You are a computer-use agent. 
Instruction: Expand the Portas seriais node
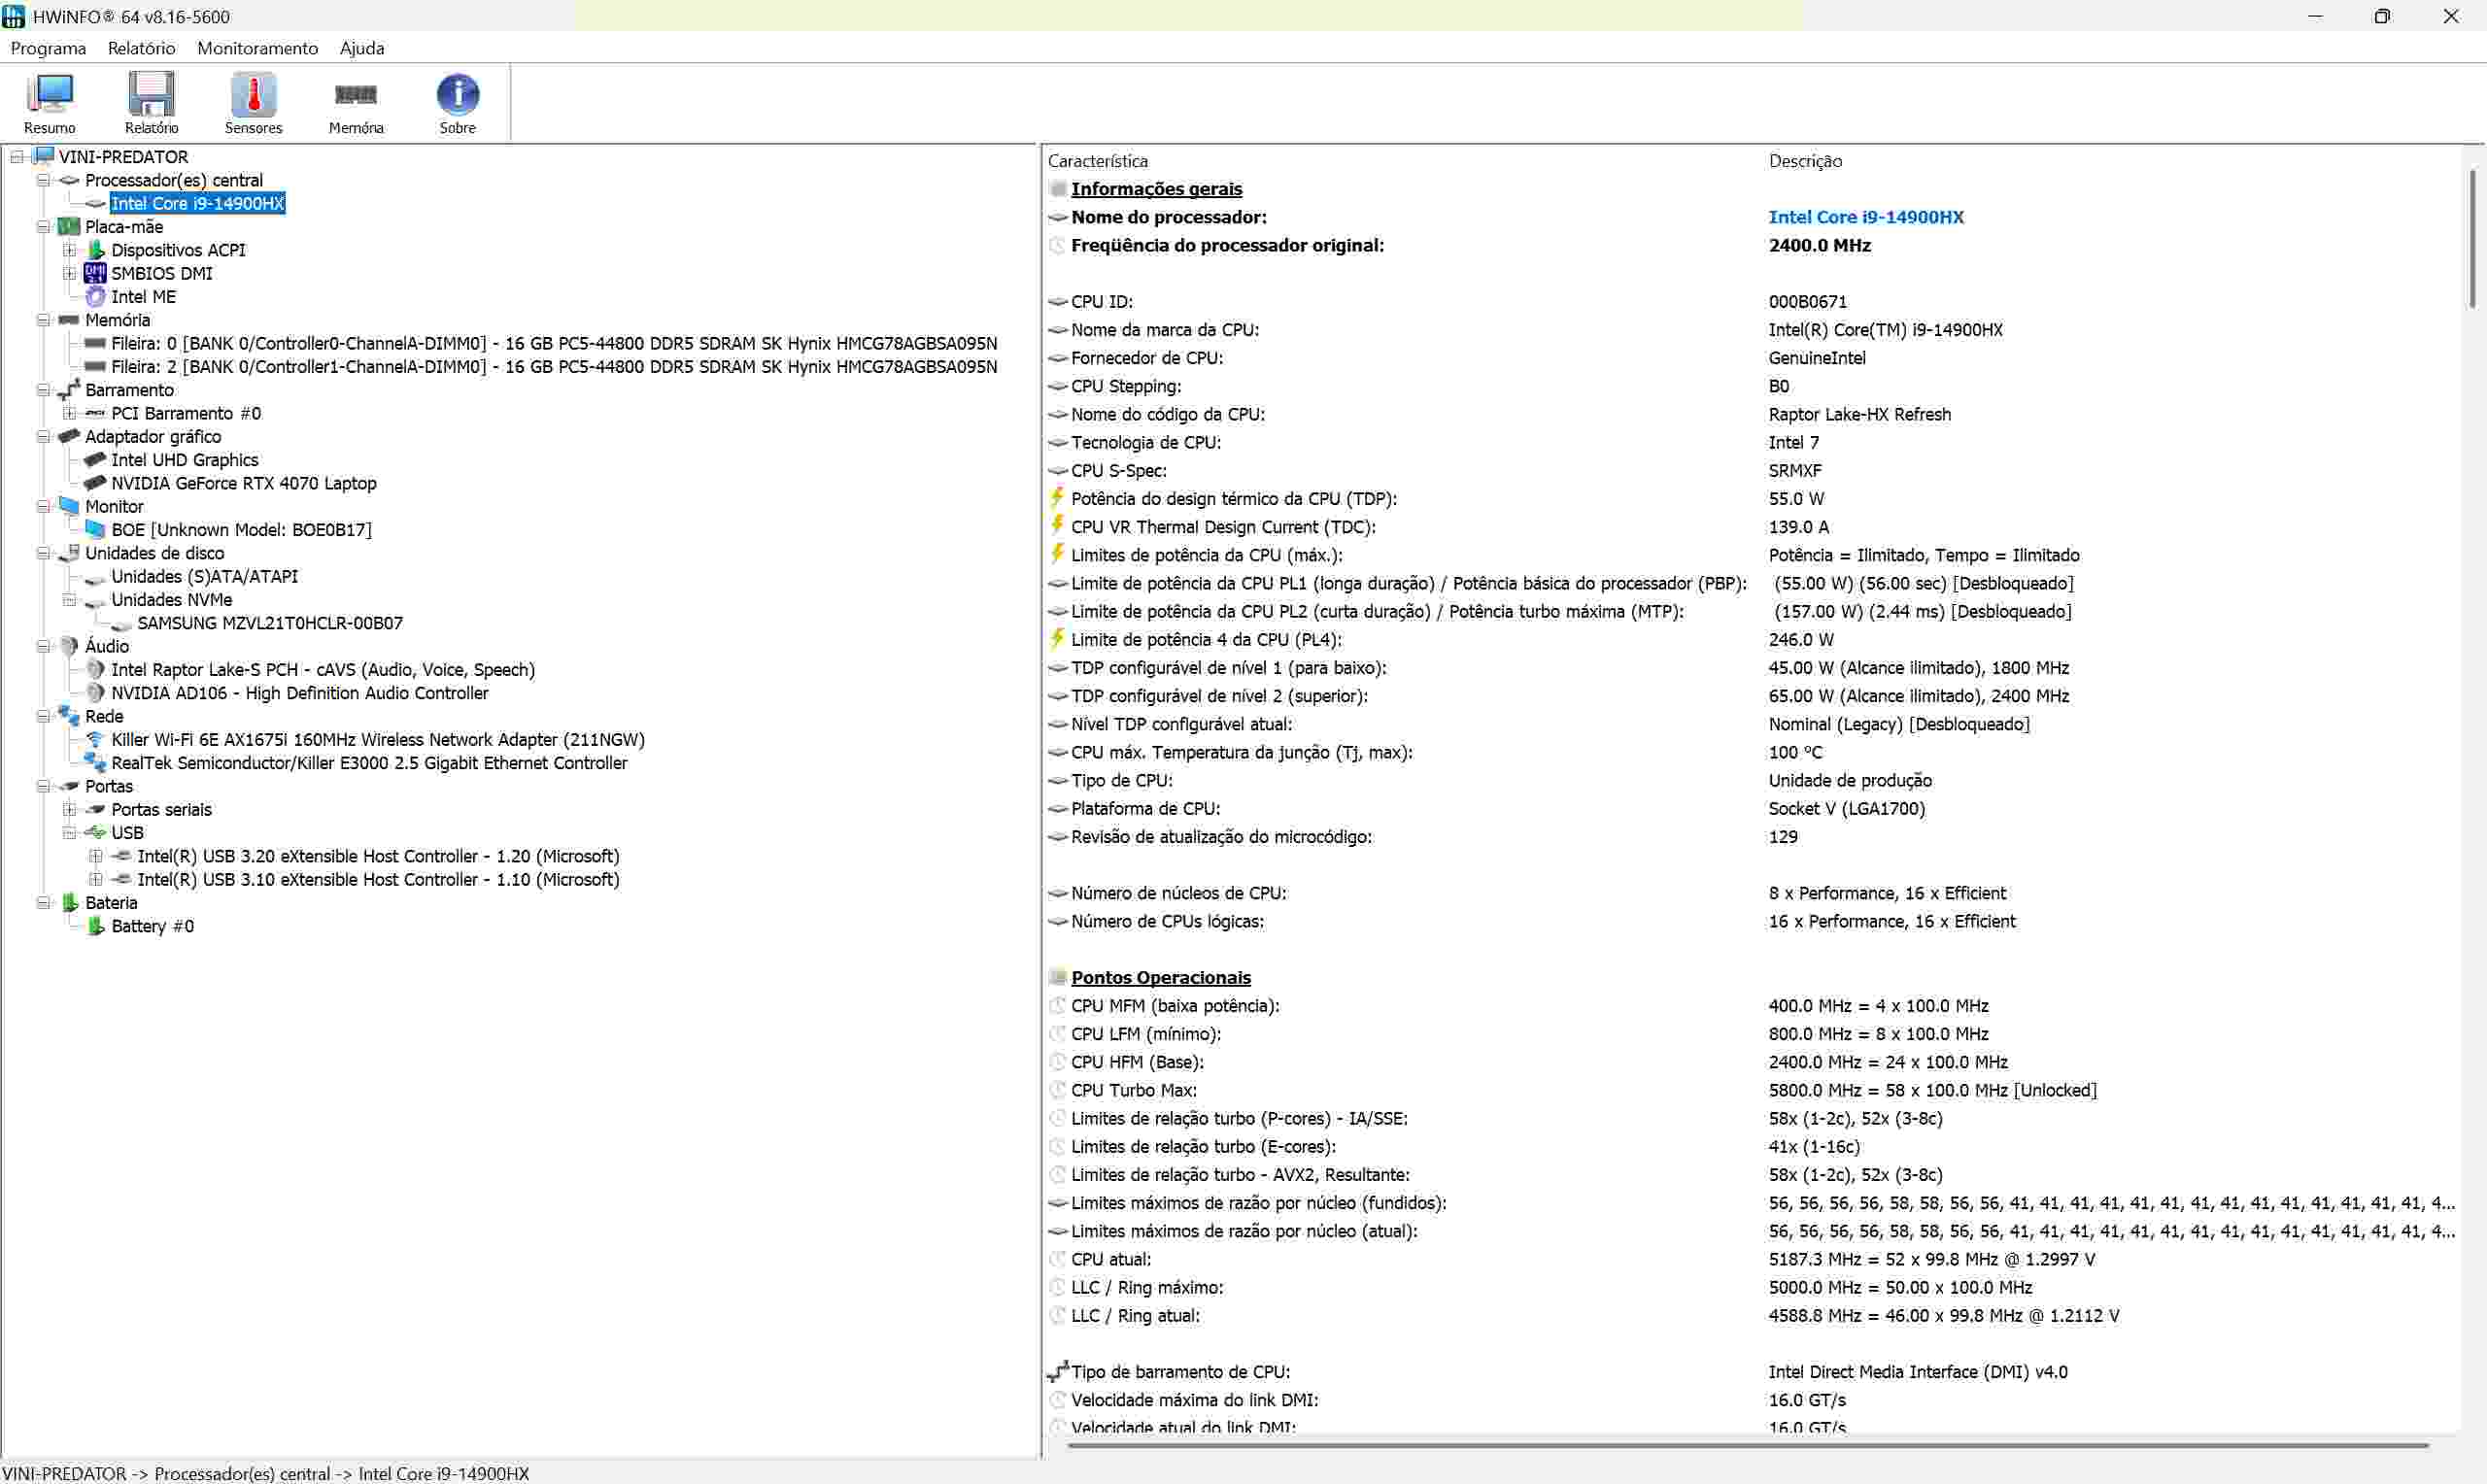(x=69, y=809)
